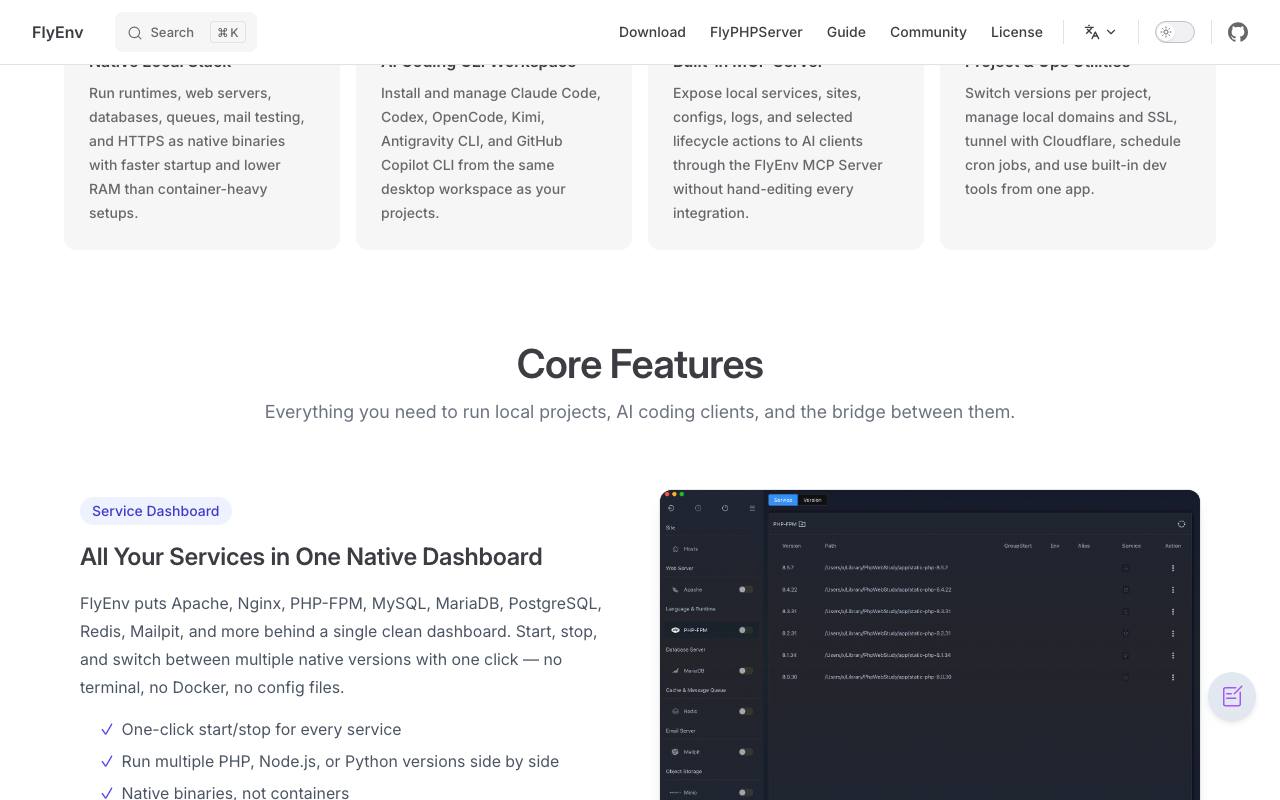
Task: Click the MariaDB icon in sidebar
Action: point(676,671)
